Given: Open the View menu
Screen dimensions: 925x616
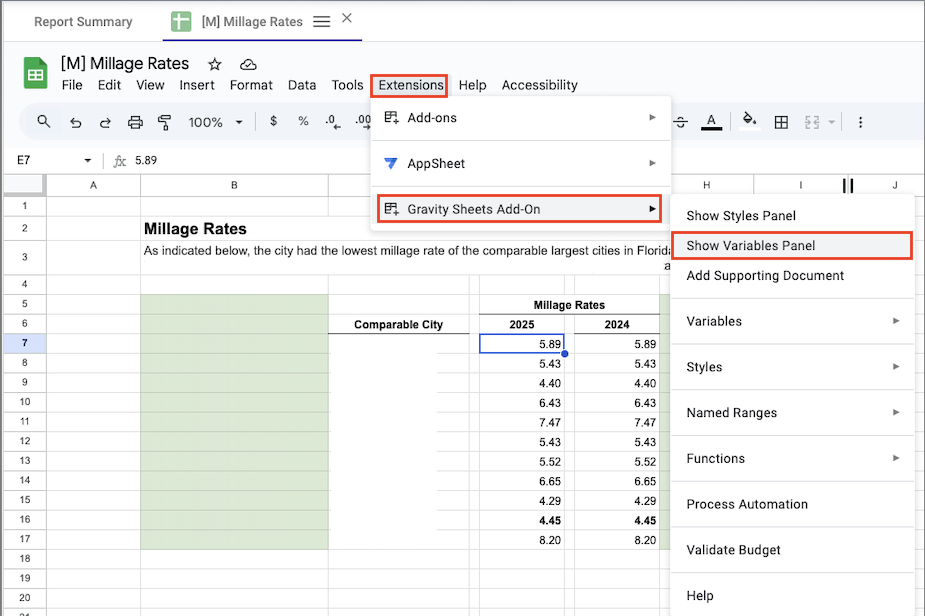Looking at the screenshot, I should [x=150, y=85].
